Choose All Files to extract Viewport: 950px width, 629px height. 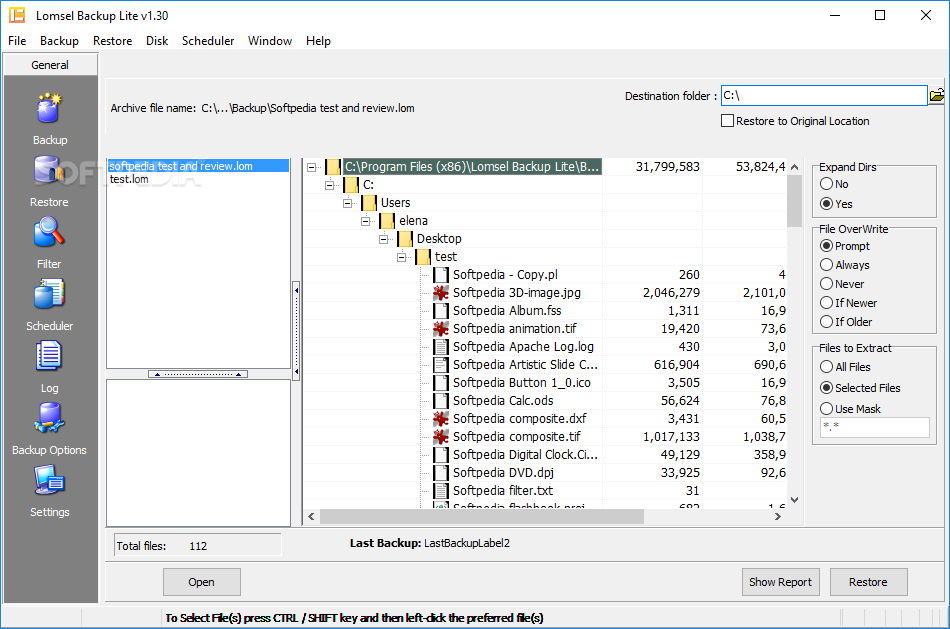tap(826, 367)
